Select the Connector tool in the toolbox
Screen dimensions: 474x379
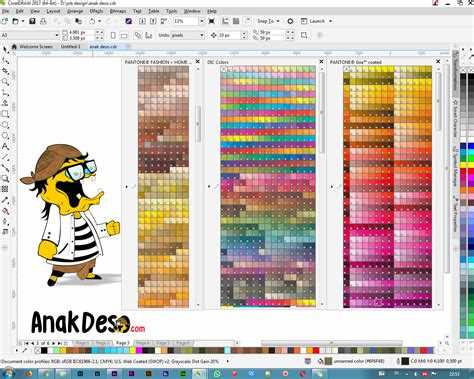pyautogui.click(x=5, y=168)
